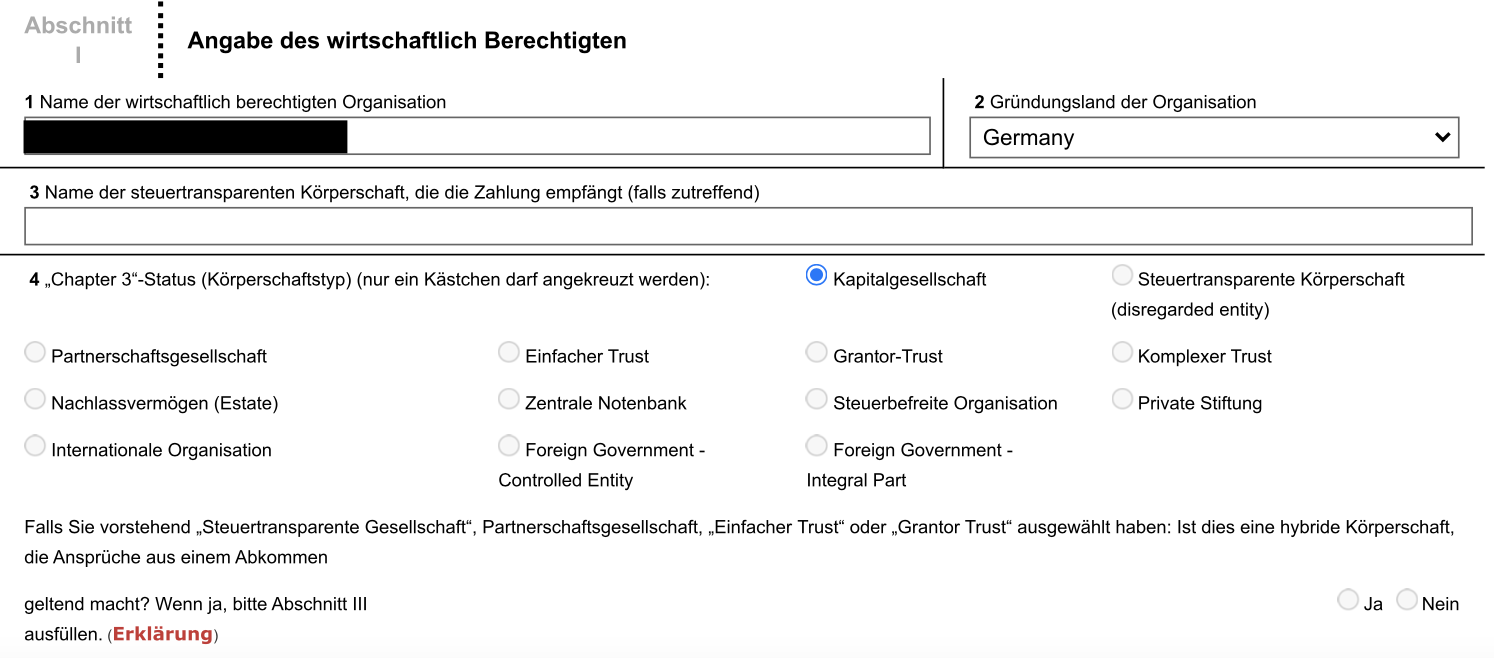The width and height of the screenshot is (1494, 658).
Task: Choose Grantor-Trust radio button
Action: click(x=817, y=352)
